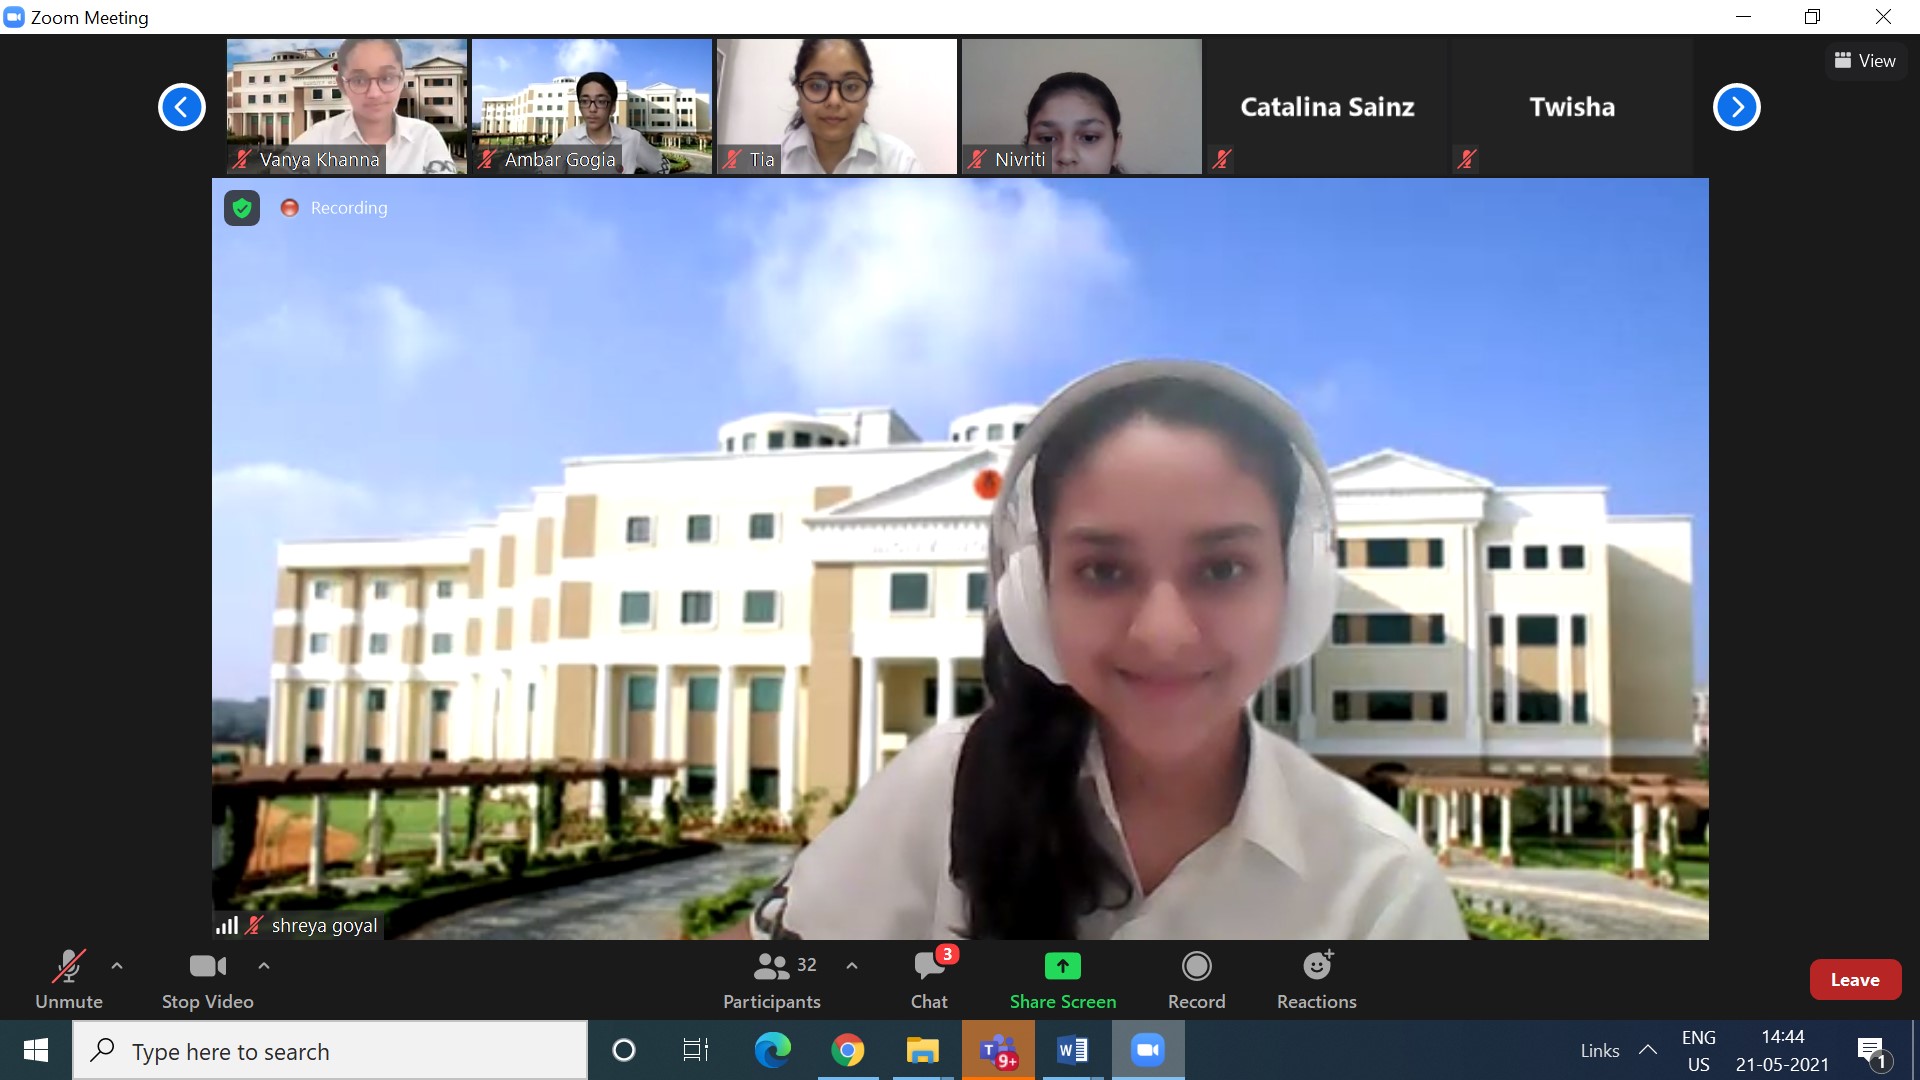Select Nivriti's video thumbnail
The width and height of the screenshot is (1920, 1080).
[x=1082, y=106]
